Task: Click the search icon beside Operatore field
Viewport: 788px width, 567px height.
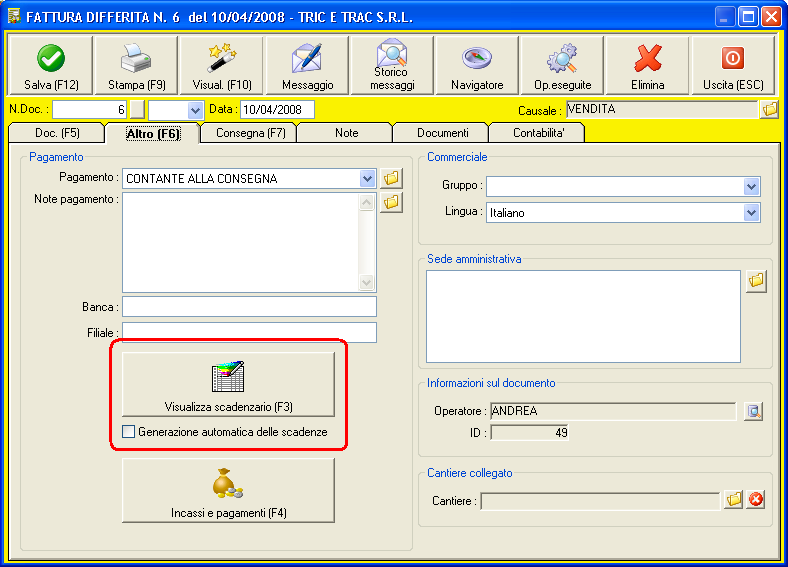Action: click(x=753, y=411)
